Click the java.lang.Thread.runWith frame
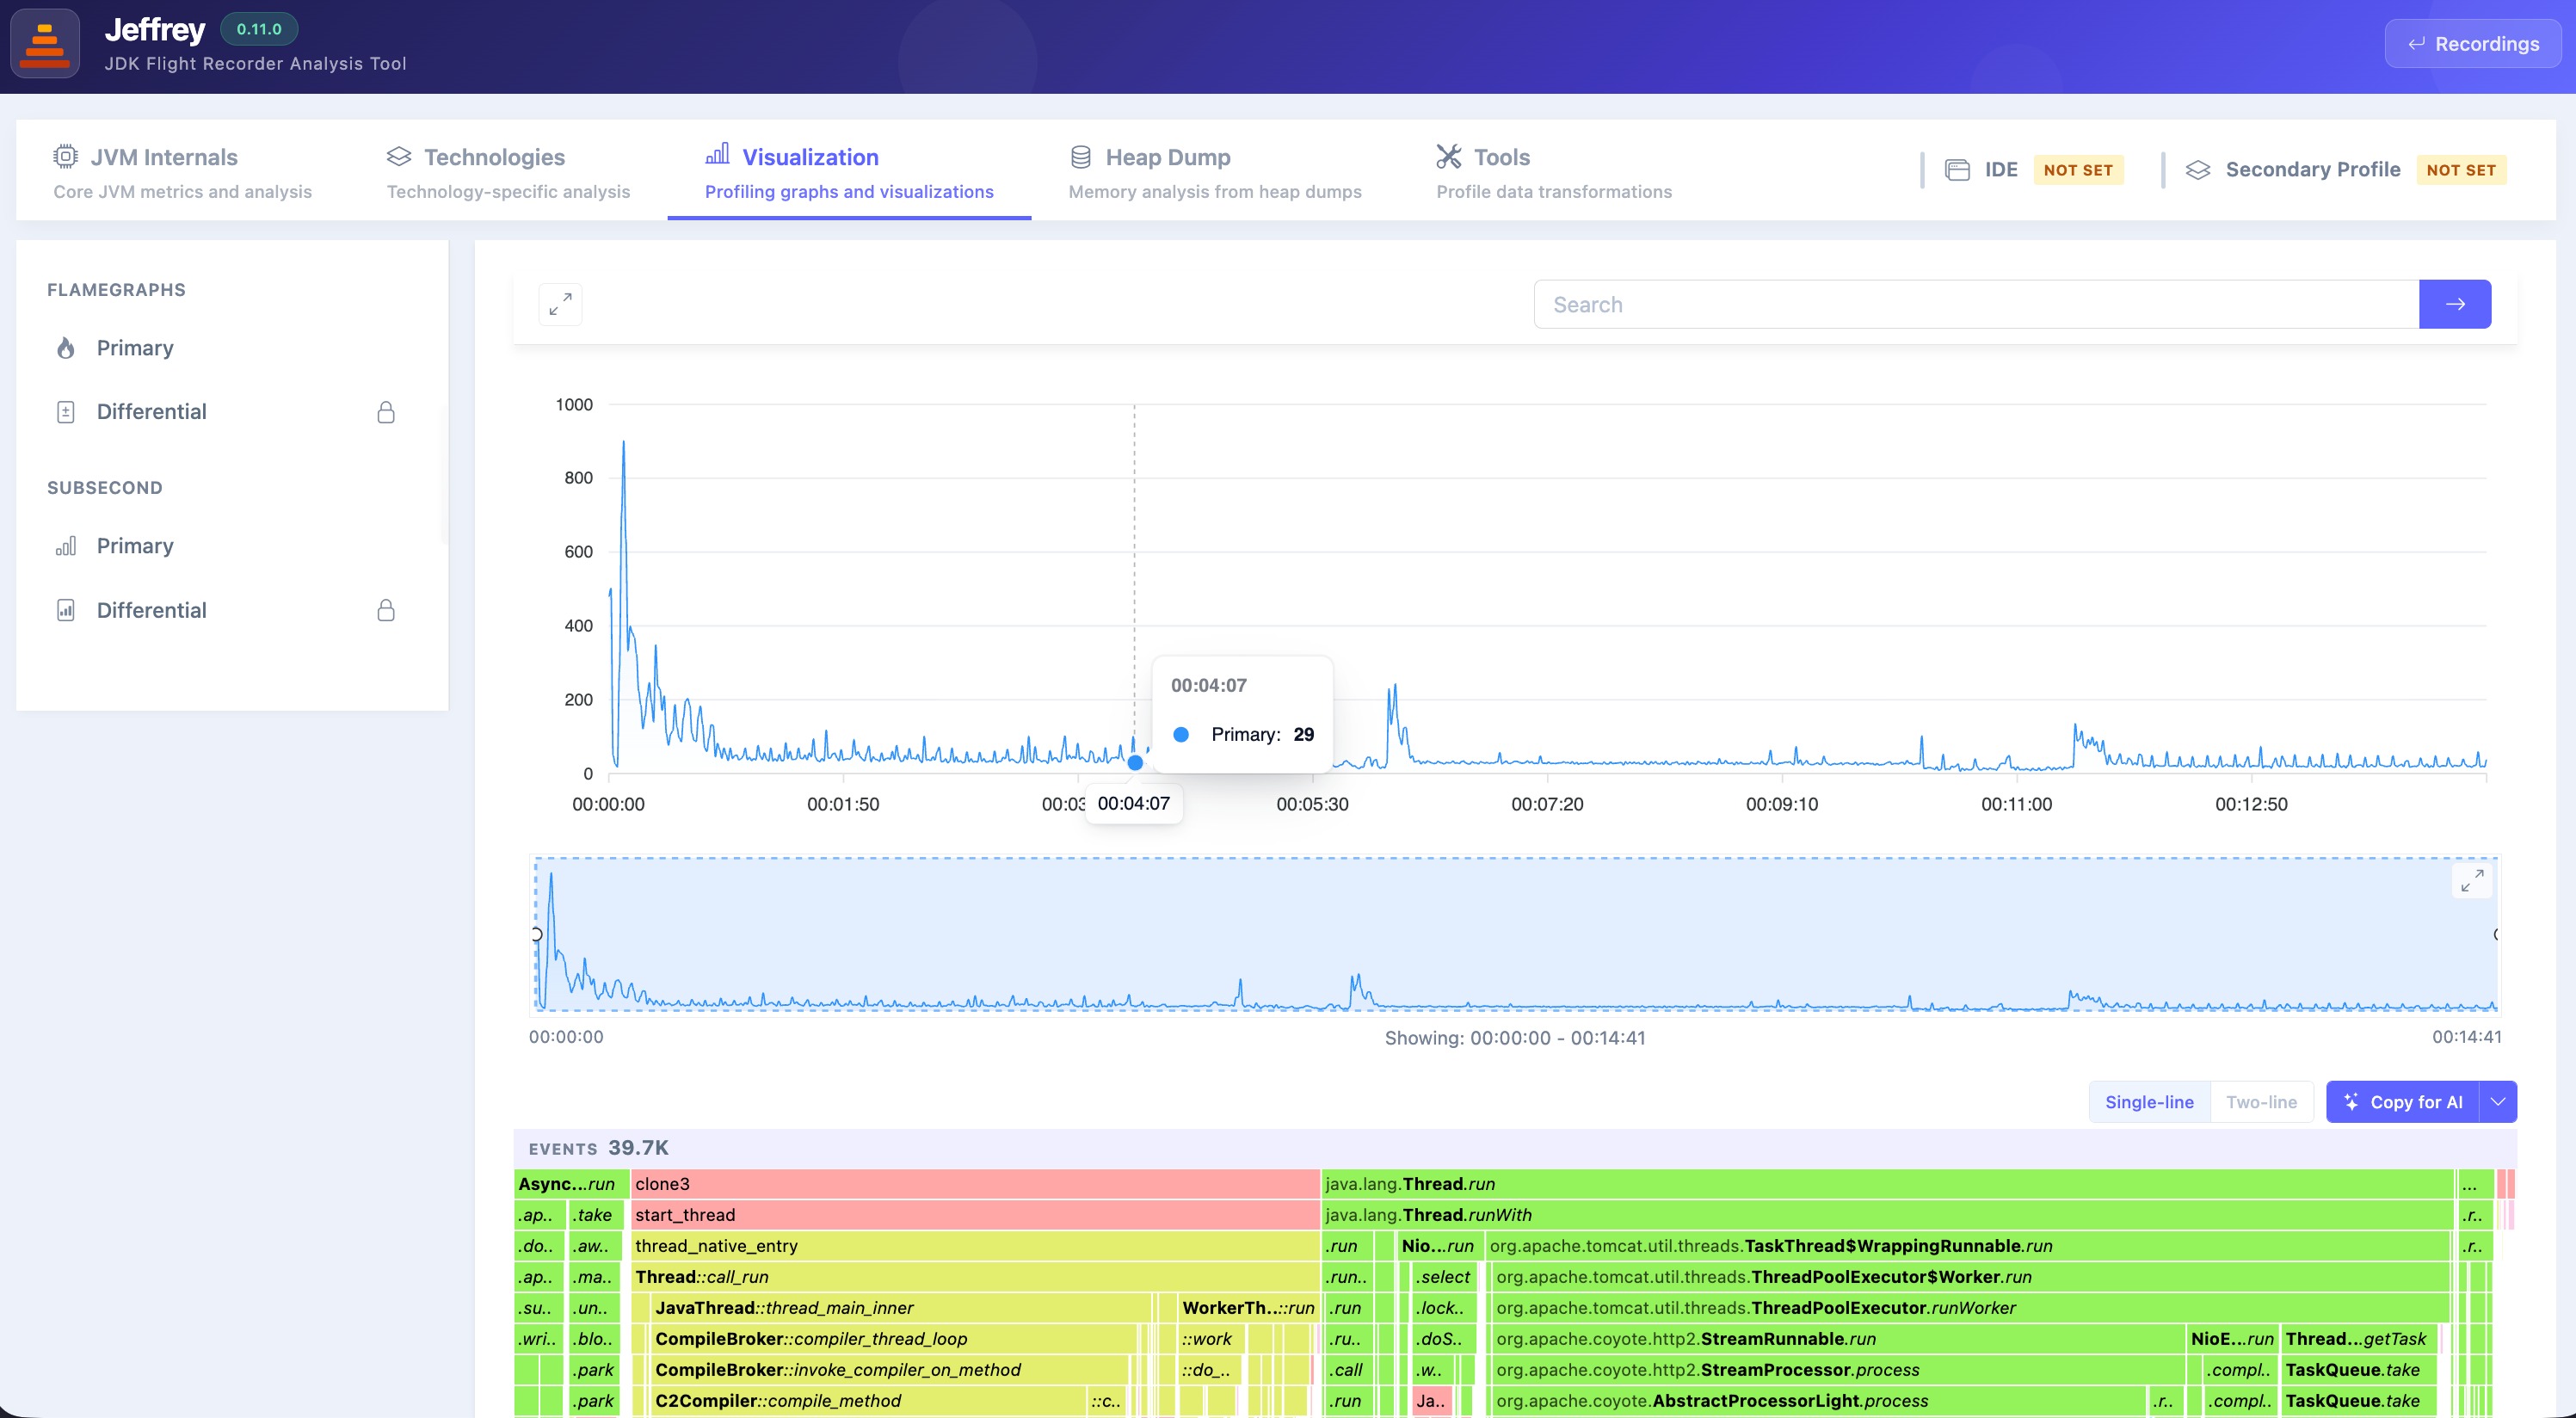This screenshot has width=2576, height=1418. click(x=1887, y=1215)
